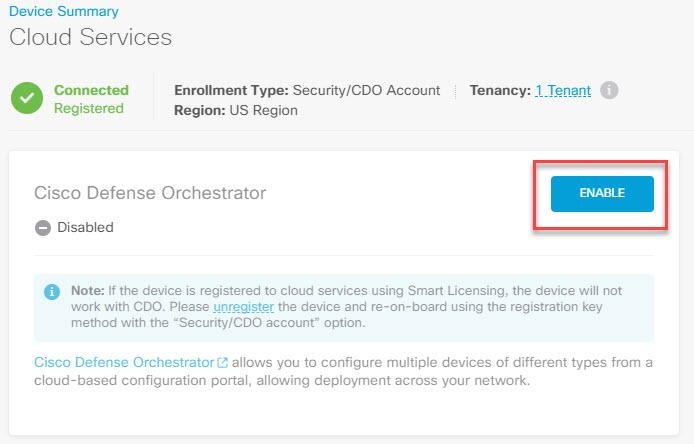This screenshot has height=444, width=694.
Task: Click the blue info icon in the Note box
Action: (51, 292)
